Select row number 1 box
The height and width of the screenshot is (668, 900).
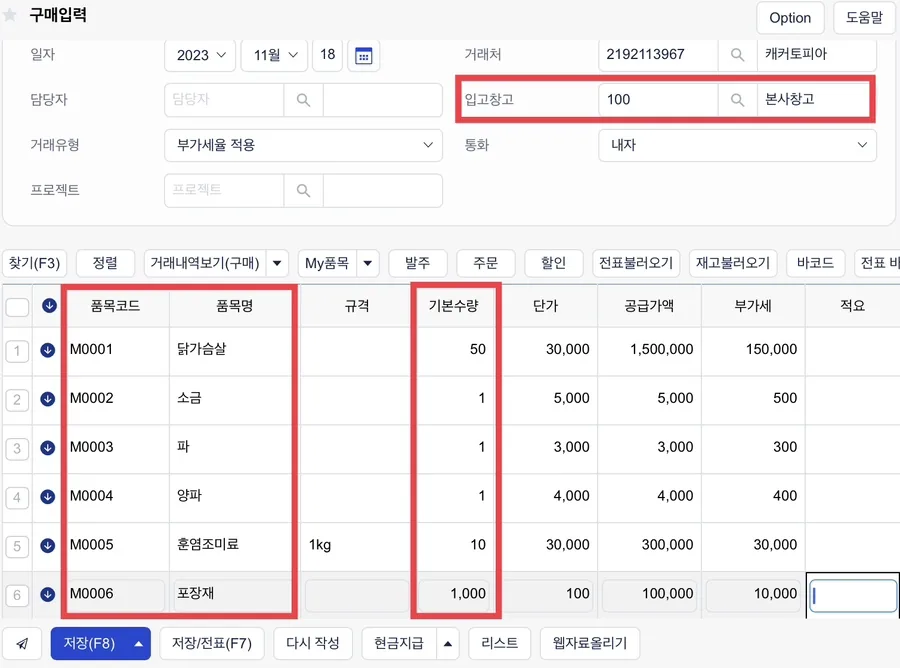(17, 351)
